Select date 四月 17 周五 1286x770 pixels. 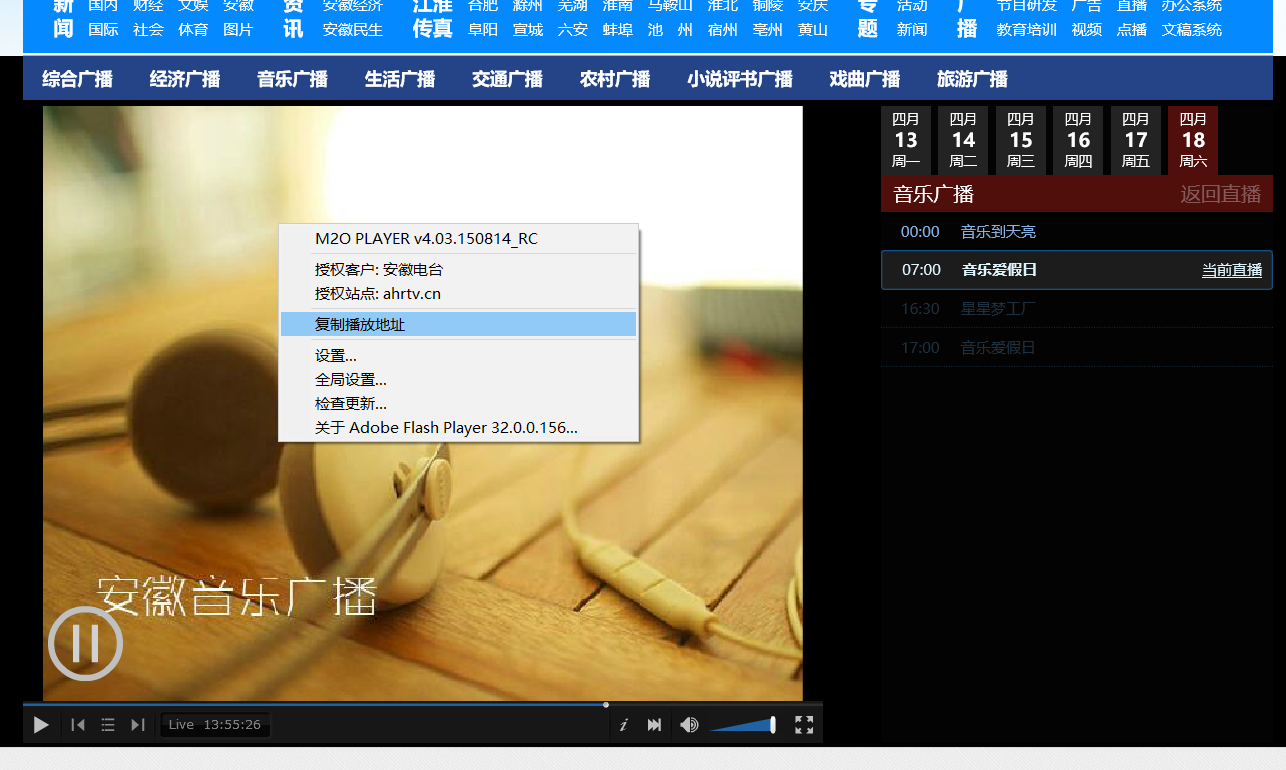tap(1136, 140)
